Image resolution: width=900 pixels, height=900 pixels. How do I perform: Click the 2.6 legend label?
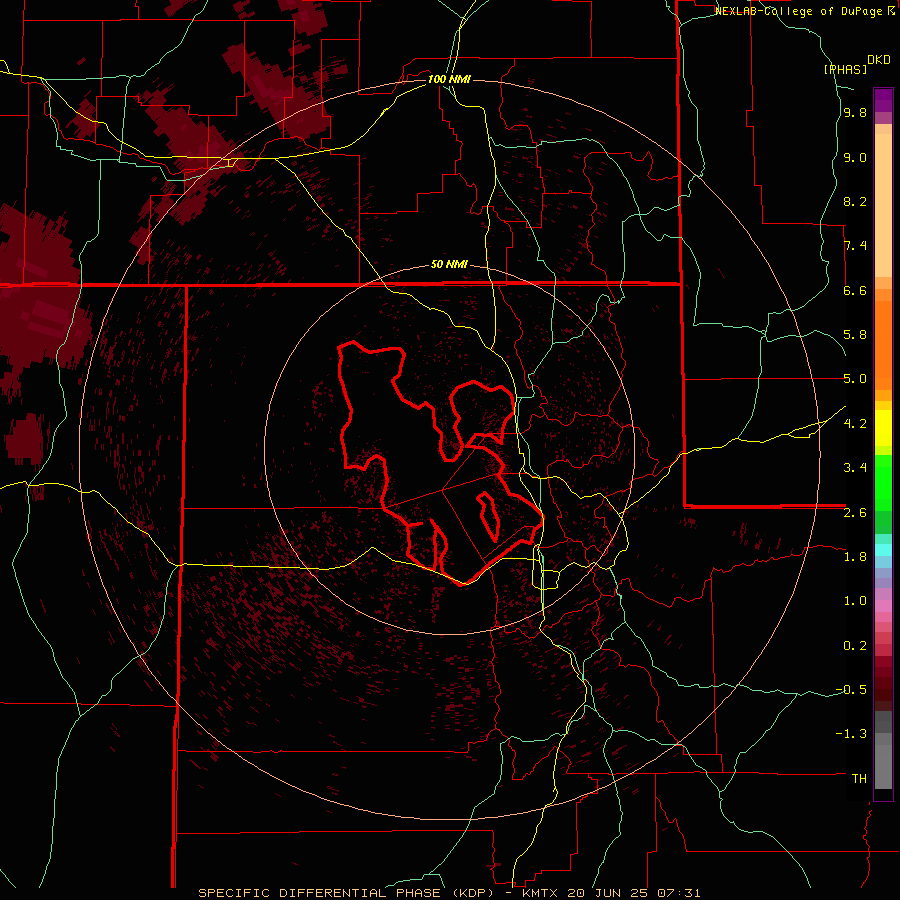[855, 513]
